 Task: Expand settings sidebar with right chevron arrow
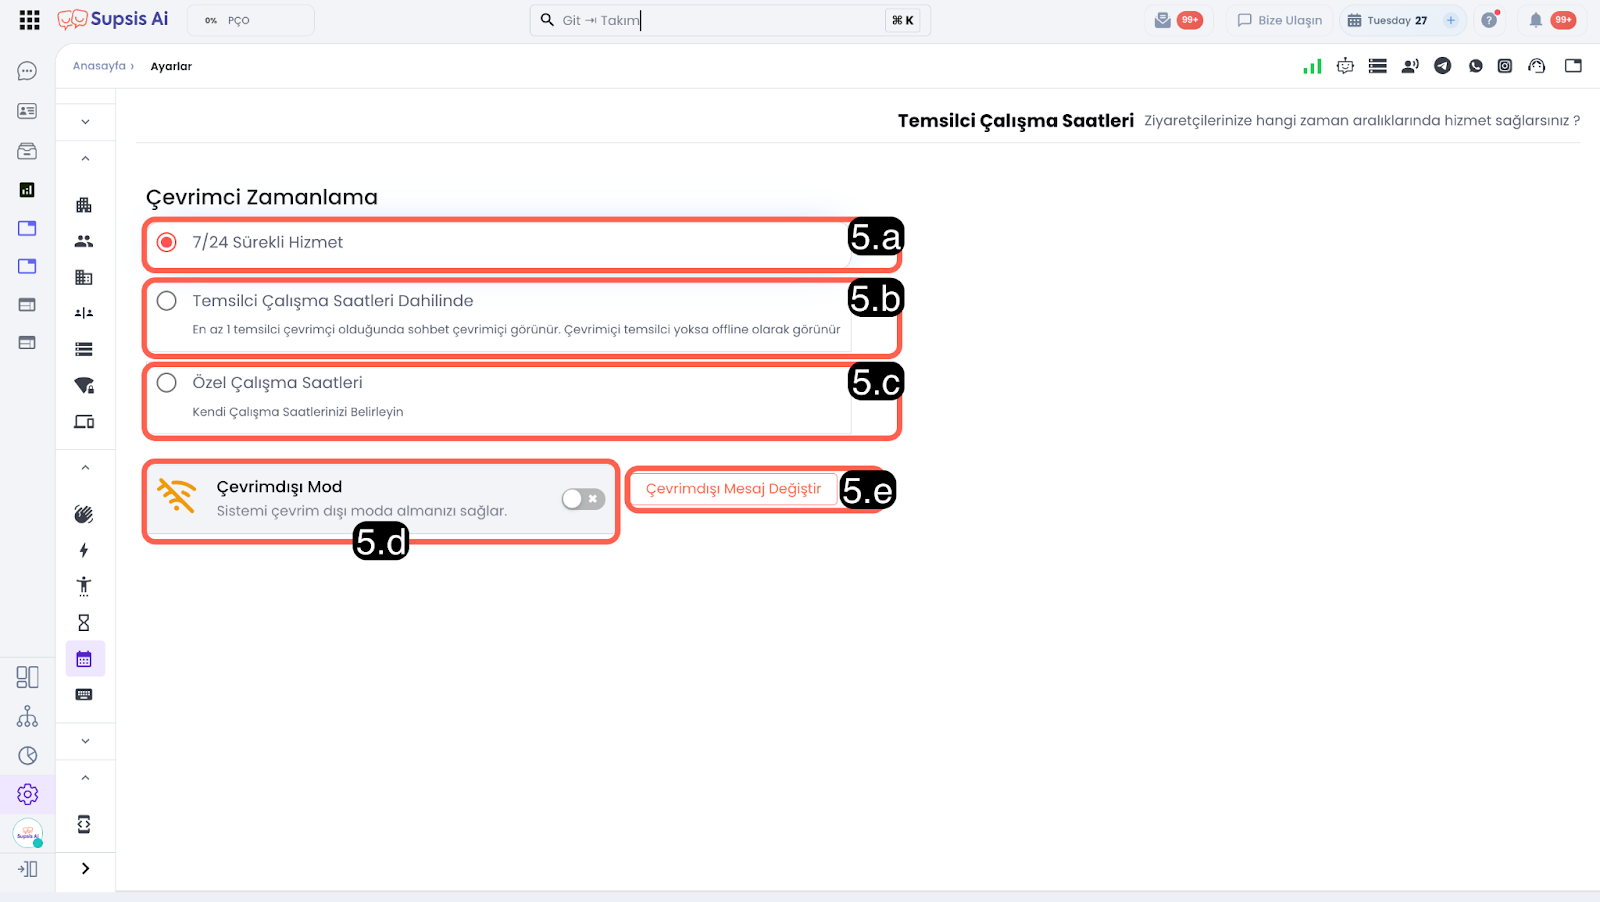coord(85,868)
